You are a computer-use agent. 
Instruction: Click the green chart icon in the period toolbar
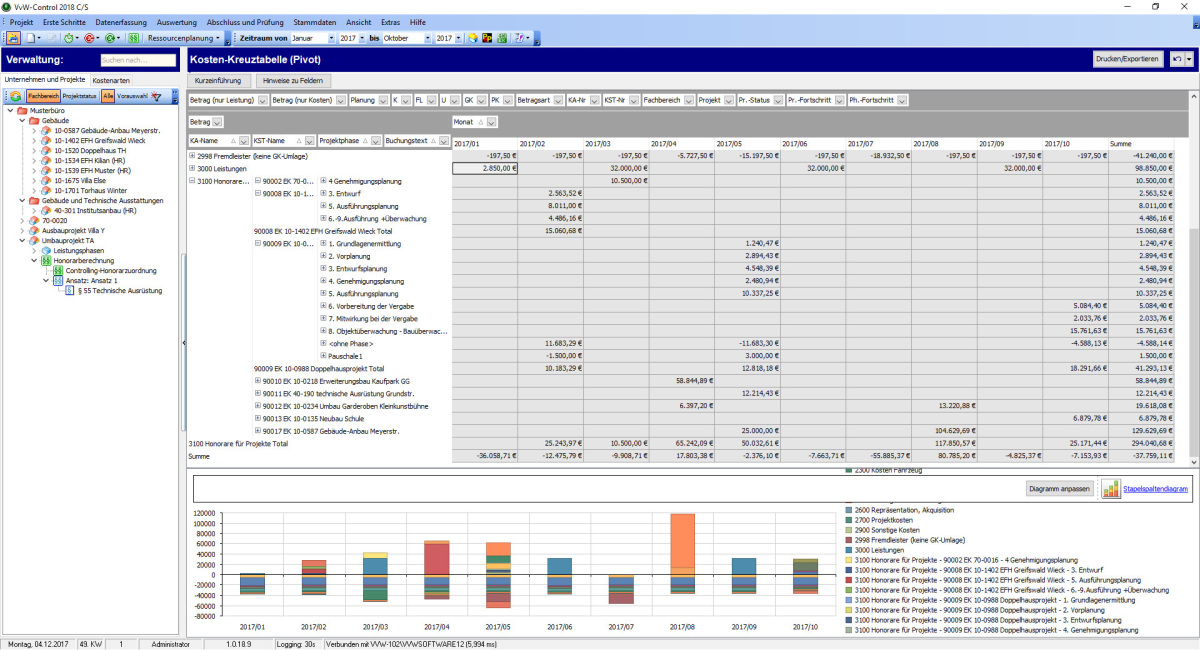point(502,38)
